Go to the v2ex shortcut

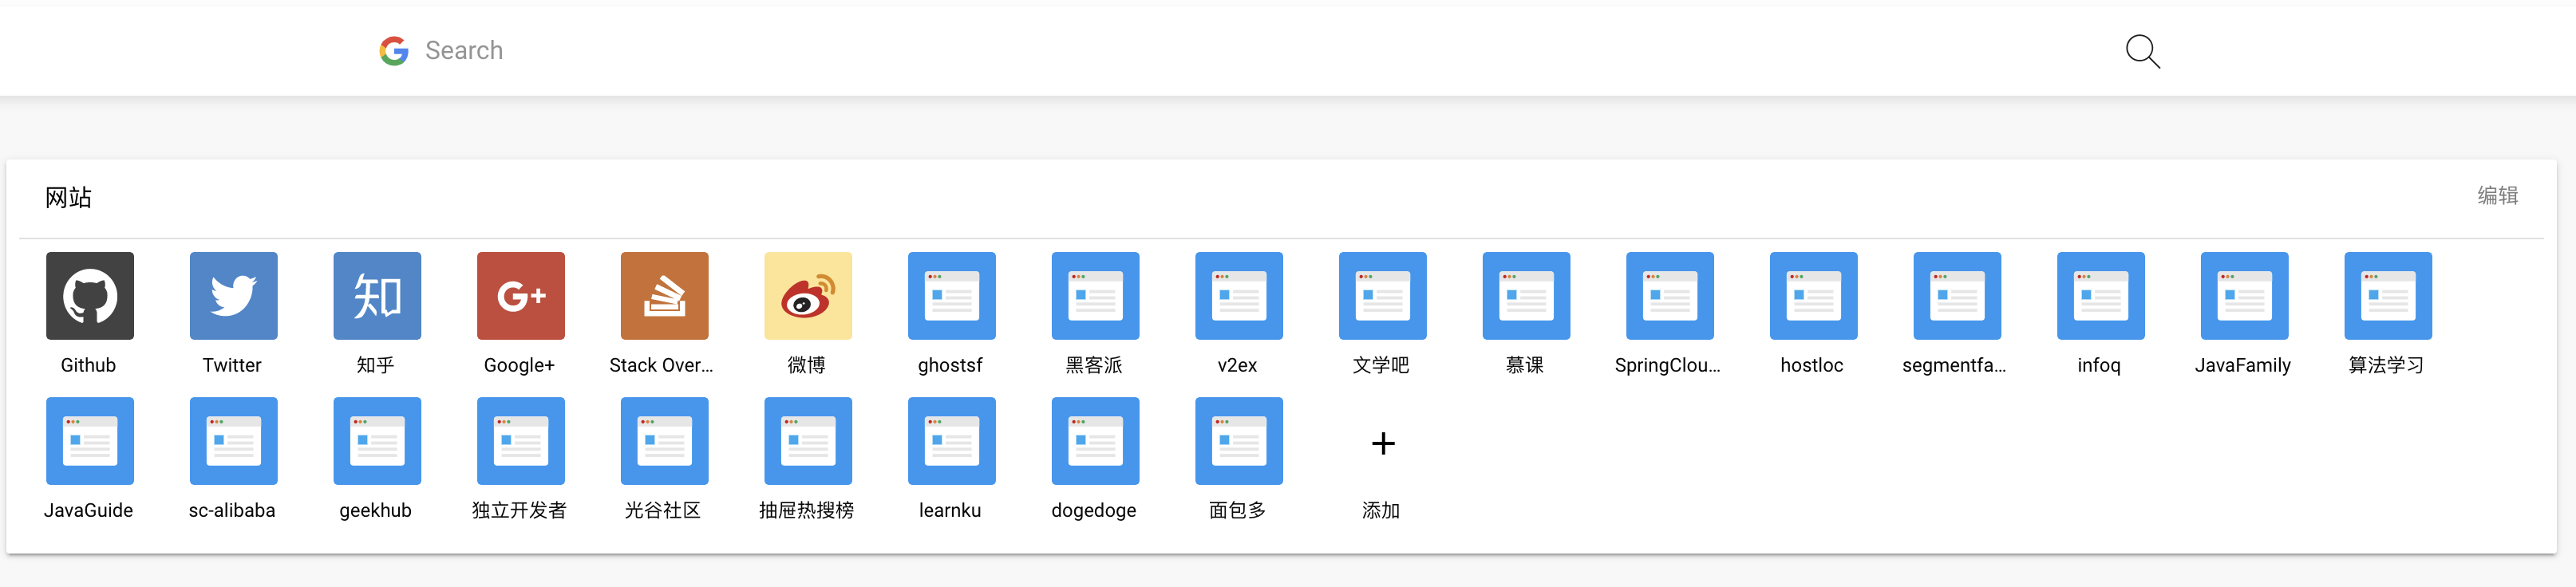tap(1239, 296)
